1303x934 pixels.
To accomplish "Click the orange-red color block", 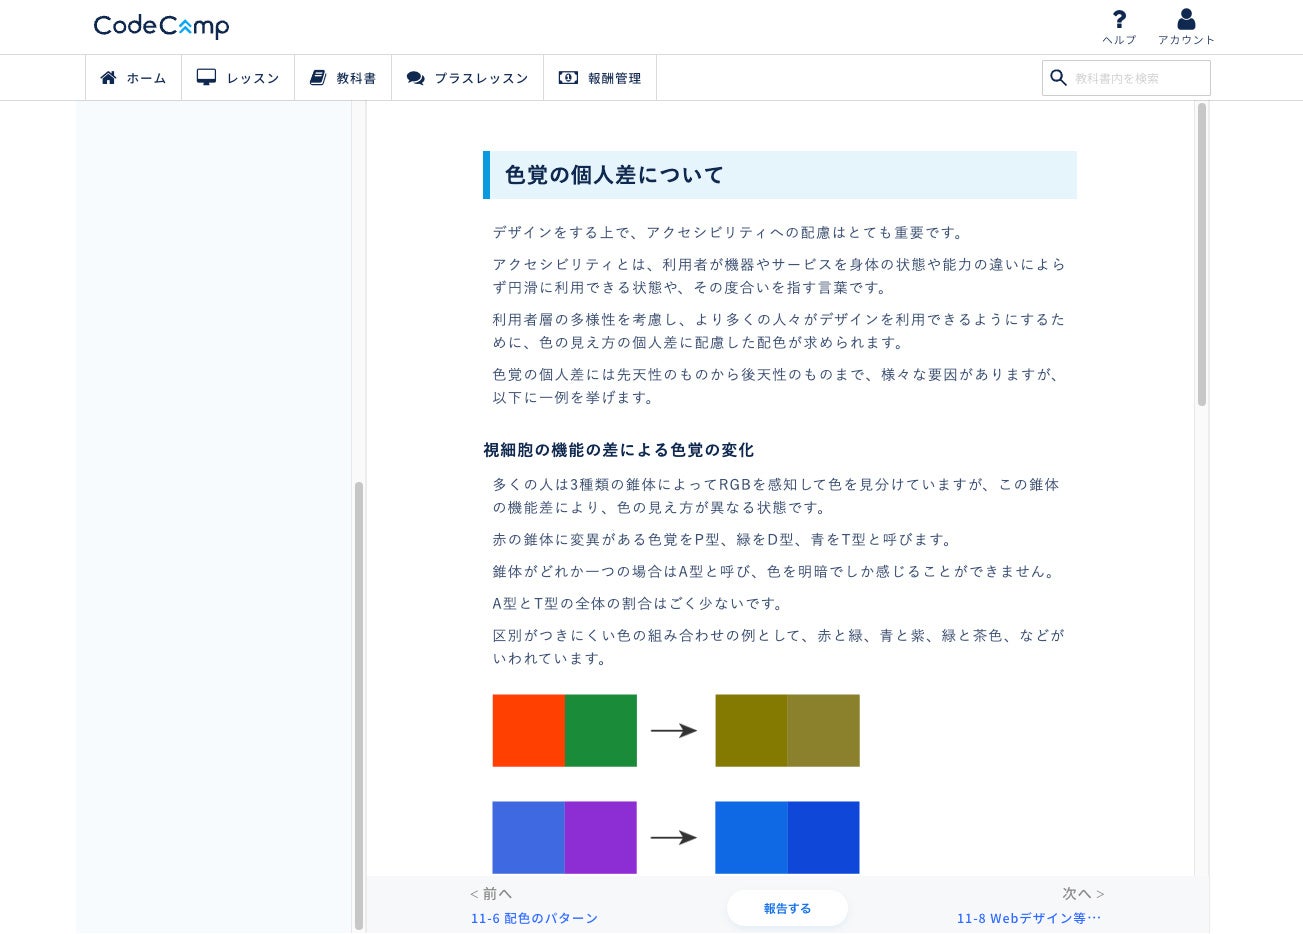I will pos(528,730).
